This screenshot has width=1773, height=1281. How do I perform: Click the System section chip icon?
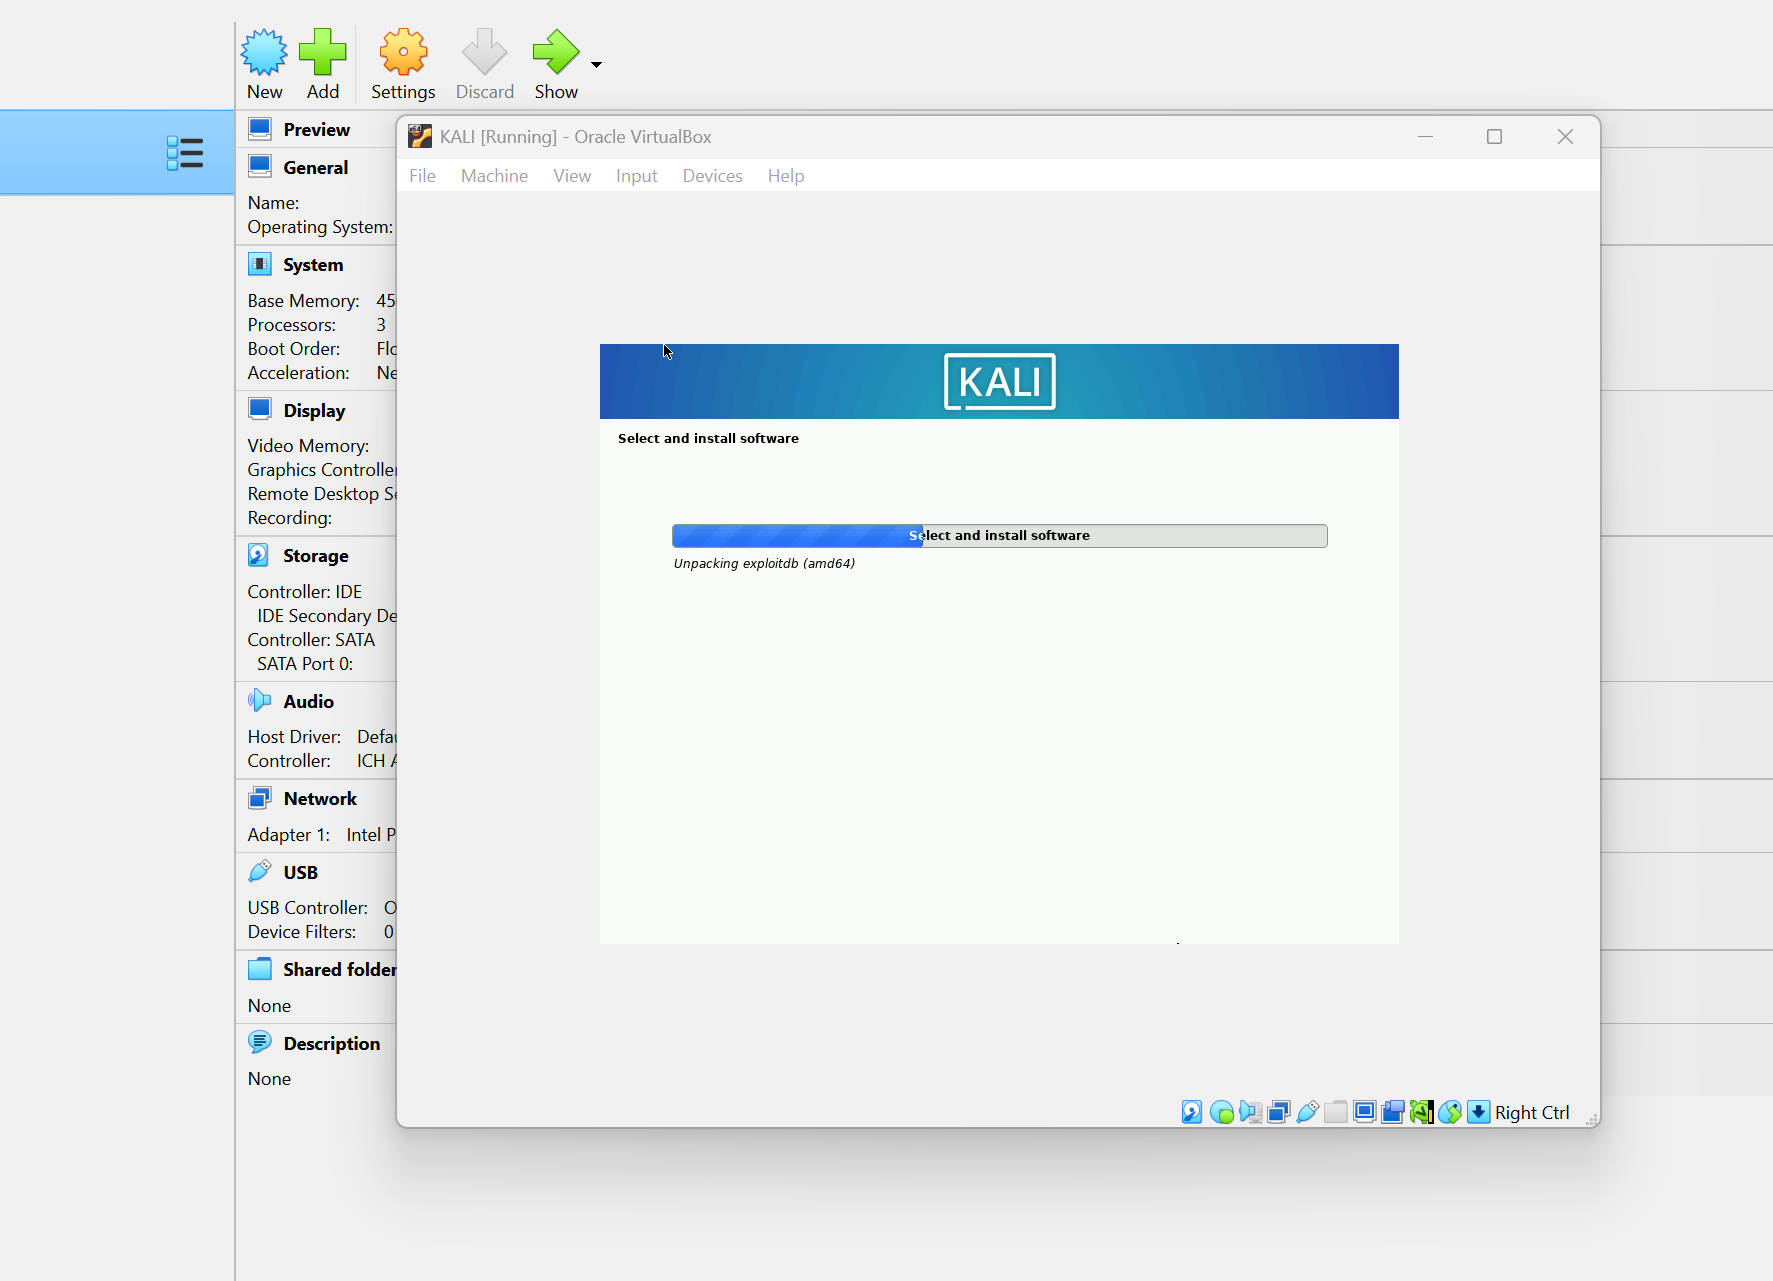[x=260, y=264]
